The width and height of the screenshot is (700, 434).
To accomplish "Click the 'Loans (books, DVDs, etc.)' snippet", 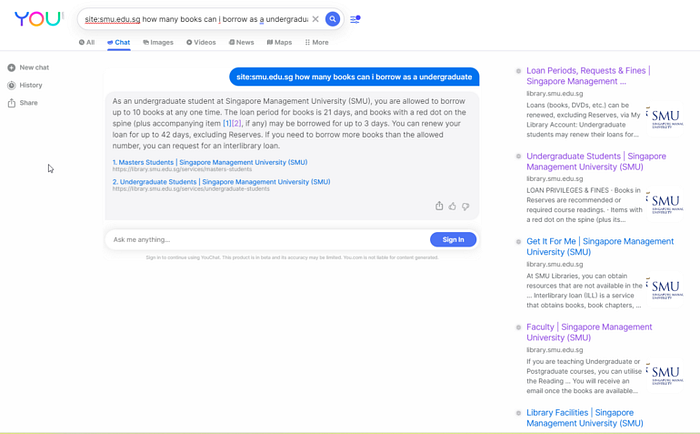I will pyautogui.click(x=584, y=120).
